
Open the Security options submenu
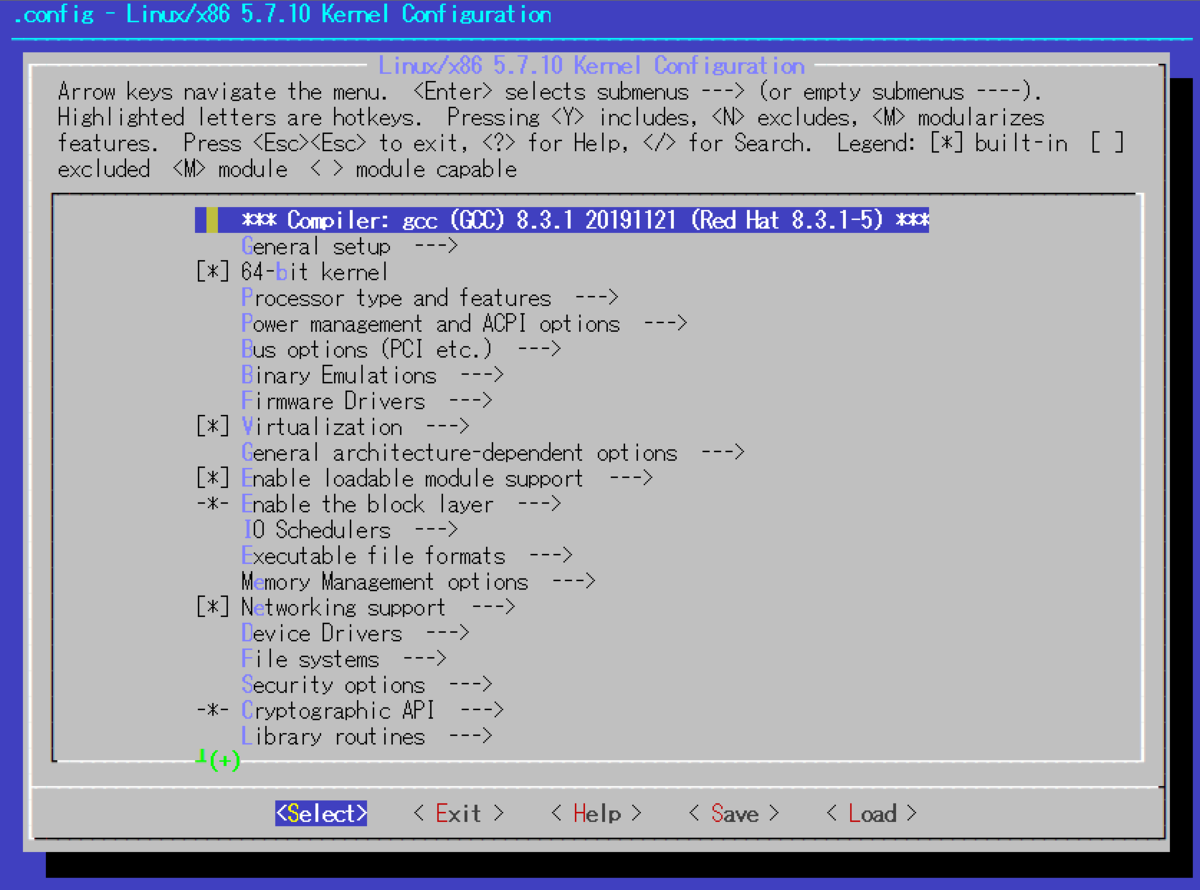367,685
